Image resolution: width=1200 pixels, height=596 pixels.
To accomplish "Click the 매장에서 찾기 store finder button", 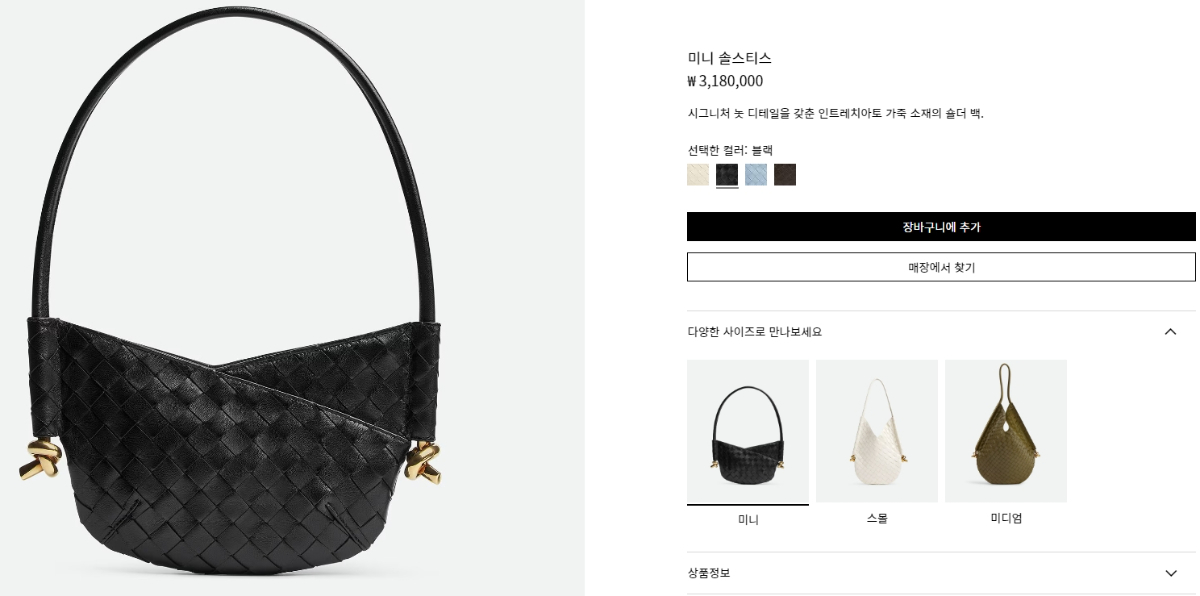I will (941, 267).
